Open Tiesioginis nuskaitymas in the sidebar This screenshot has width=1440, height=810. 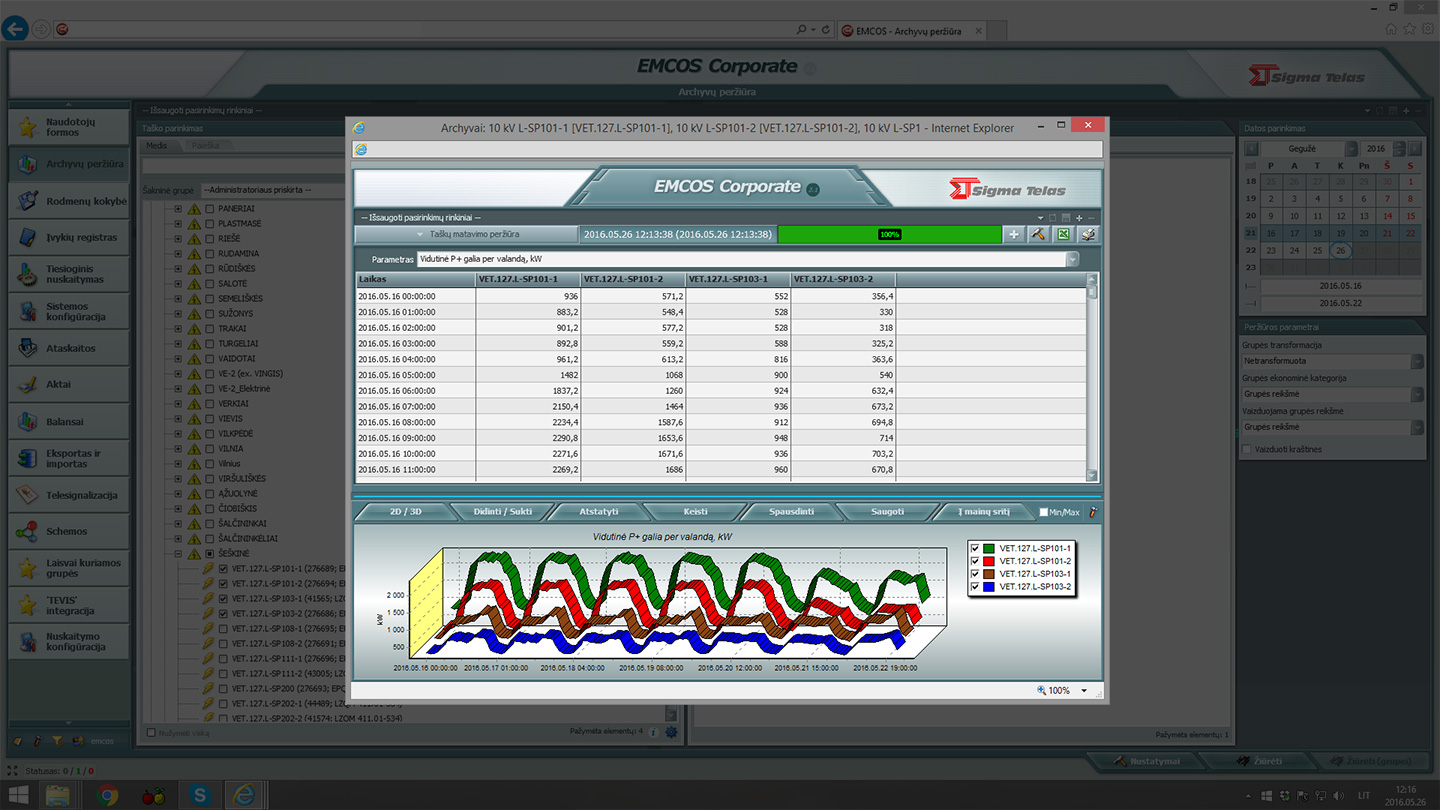pos(69,274)
